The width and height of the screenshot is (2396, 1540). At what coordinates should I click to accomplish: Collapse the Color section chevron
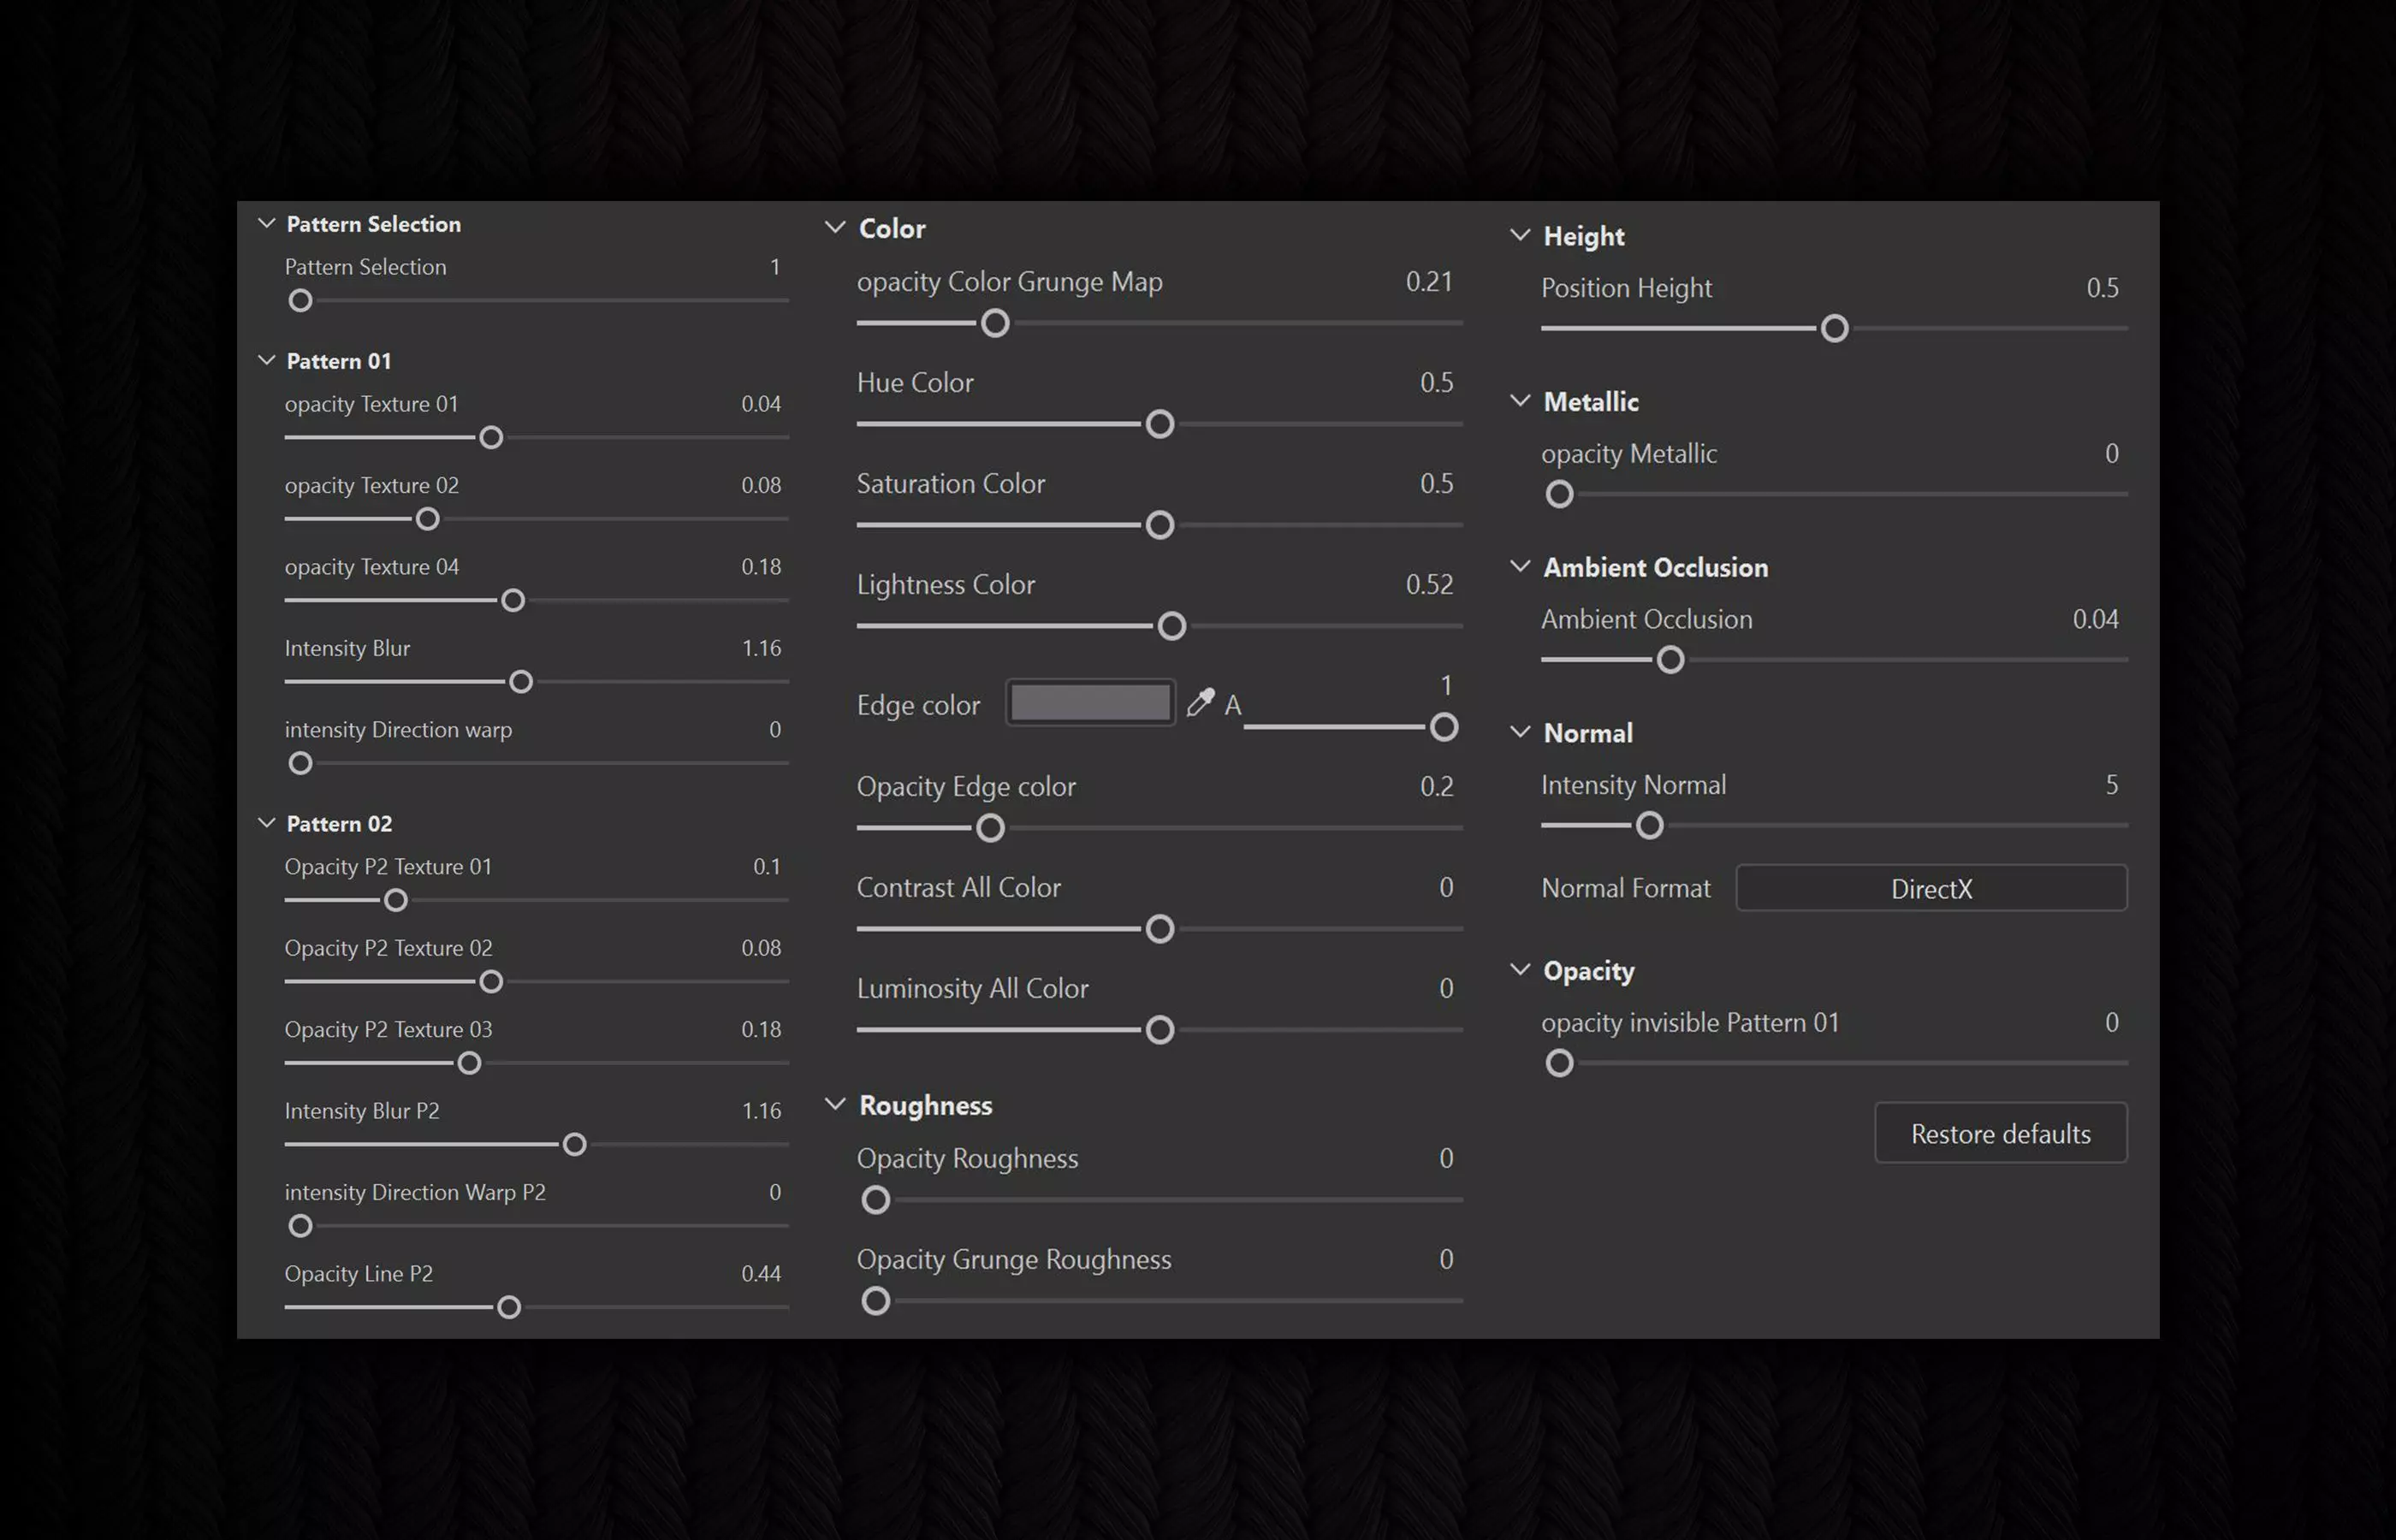(835, 228)
